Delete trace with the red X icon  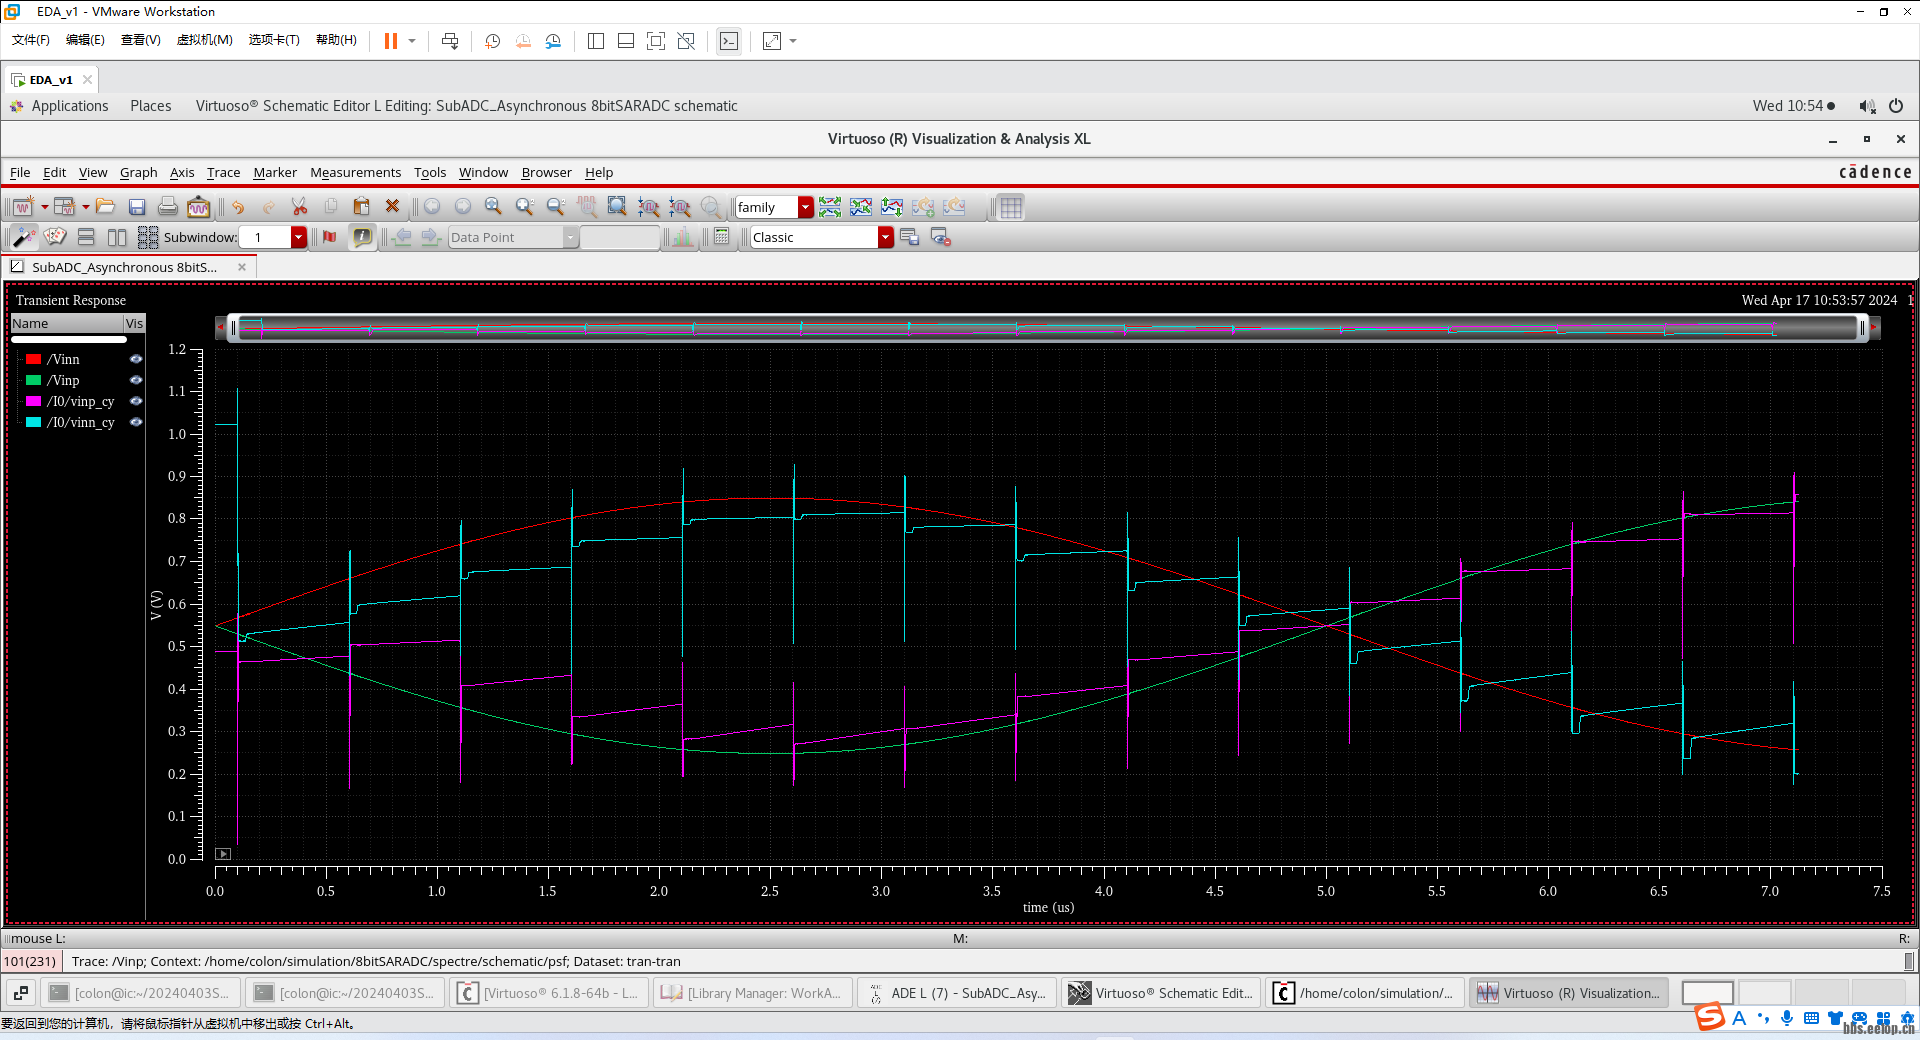coord(392,206)
